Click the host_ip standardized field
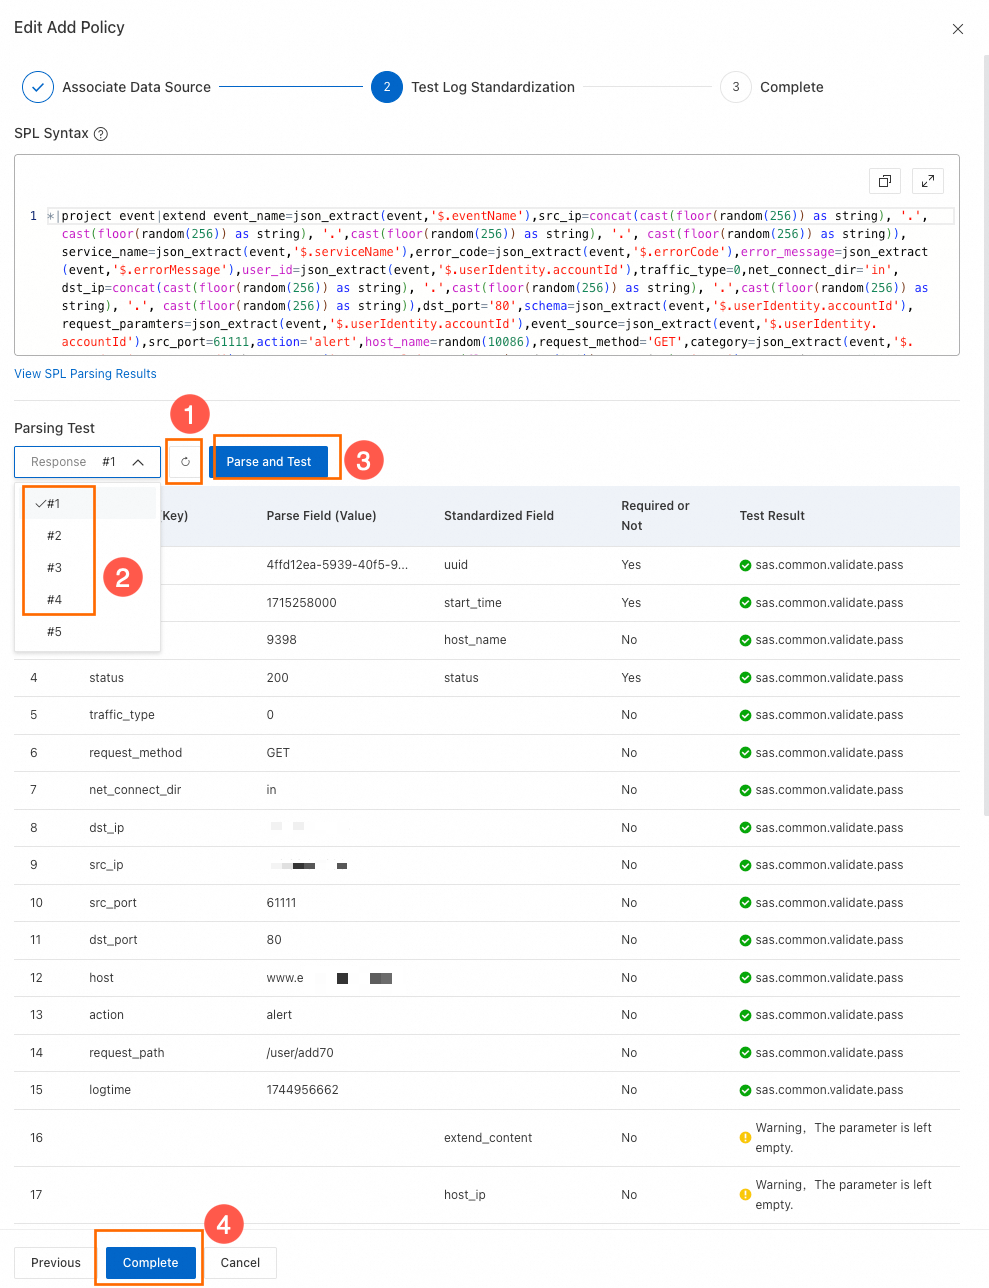This screenshot has width=989, height=1288. (x=465, y=1195)
